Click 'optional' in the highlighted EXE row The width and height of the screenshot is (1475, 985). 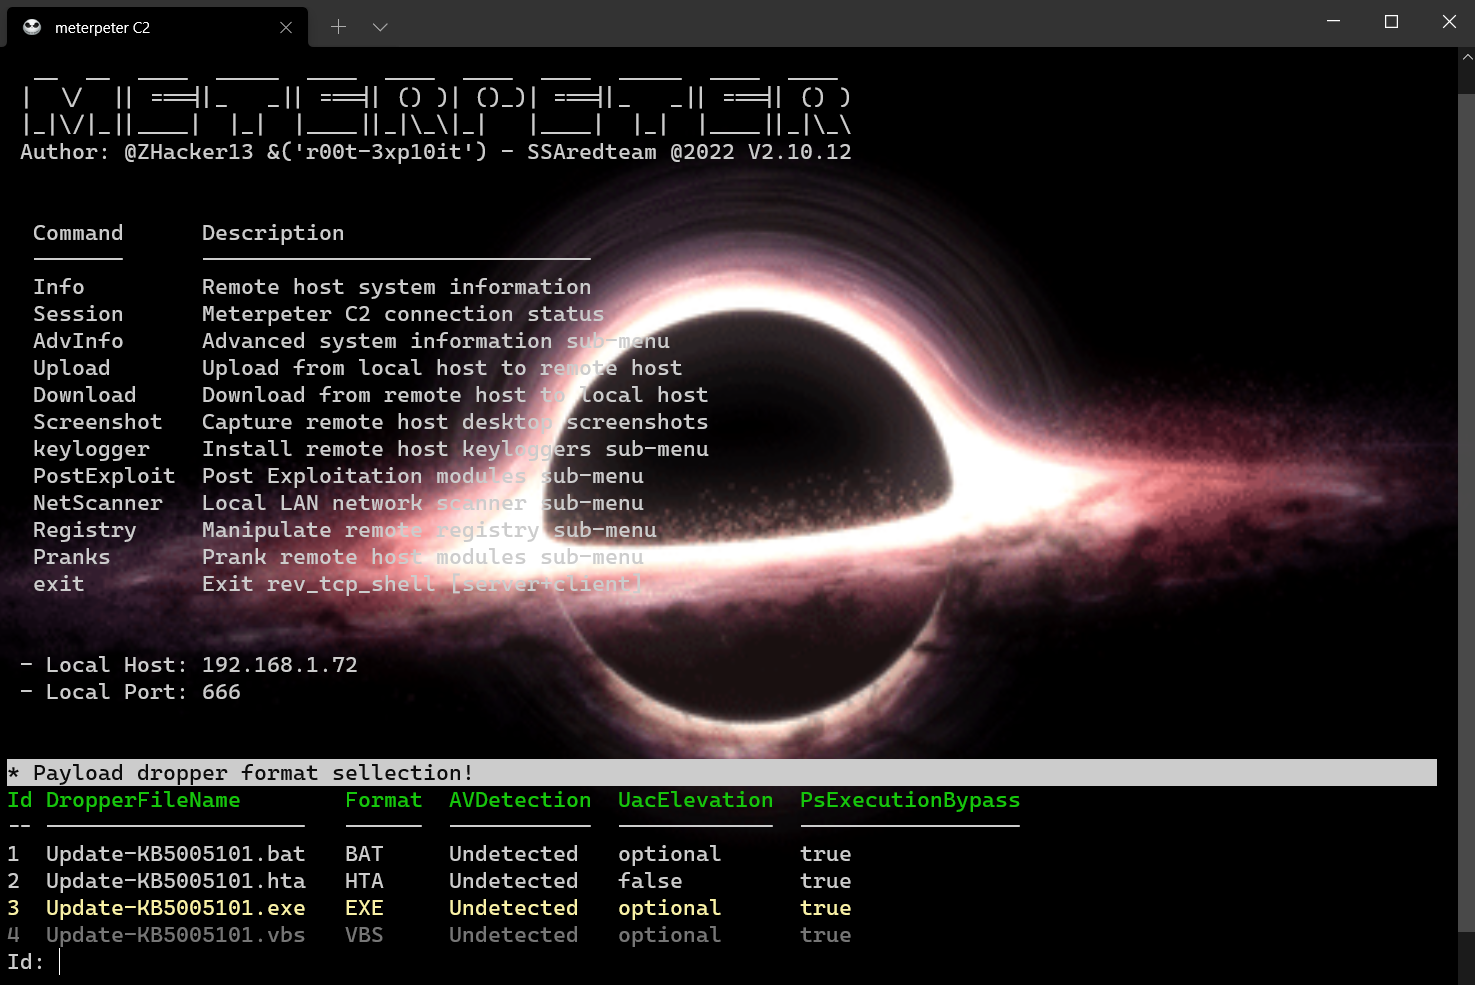[x=670, y=908]
